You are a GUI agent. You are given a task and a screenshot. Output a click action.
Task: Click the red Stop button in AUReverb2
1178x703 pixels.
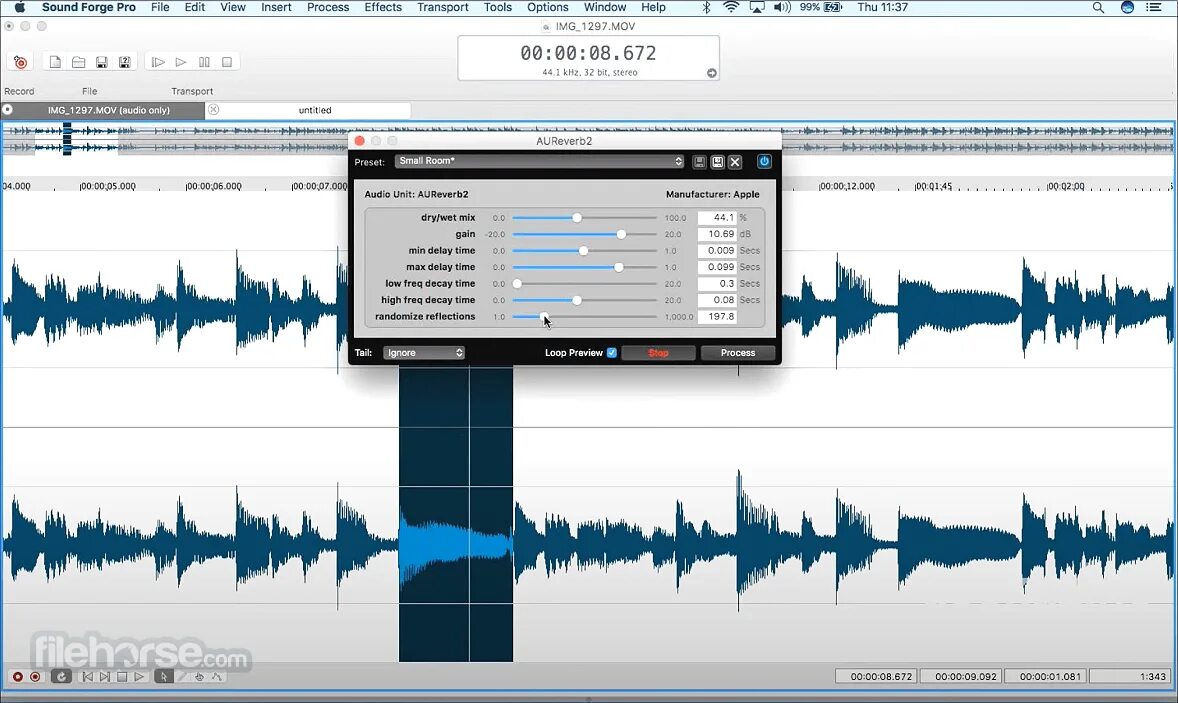click(x=658, y=353)
